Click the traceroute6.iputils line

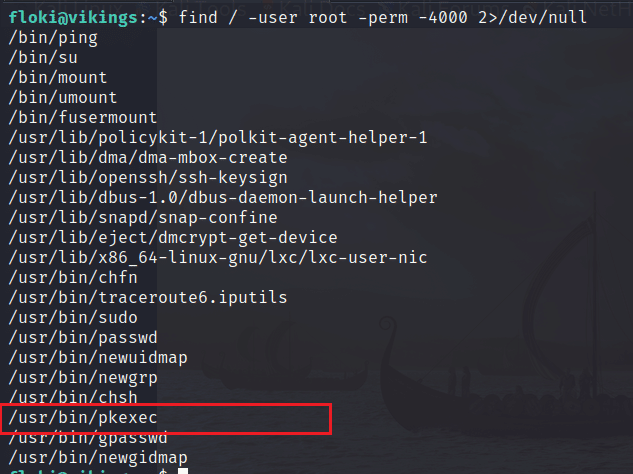coord(148,298)
